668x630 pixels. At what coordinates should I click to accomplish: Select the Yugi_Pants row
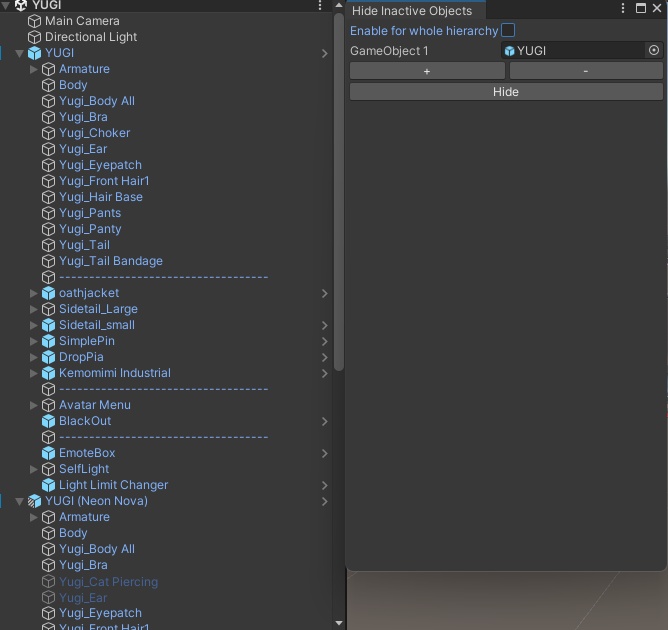click(x=166, y=213)
